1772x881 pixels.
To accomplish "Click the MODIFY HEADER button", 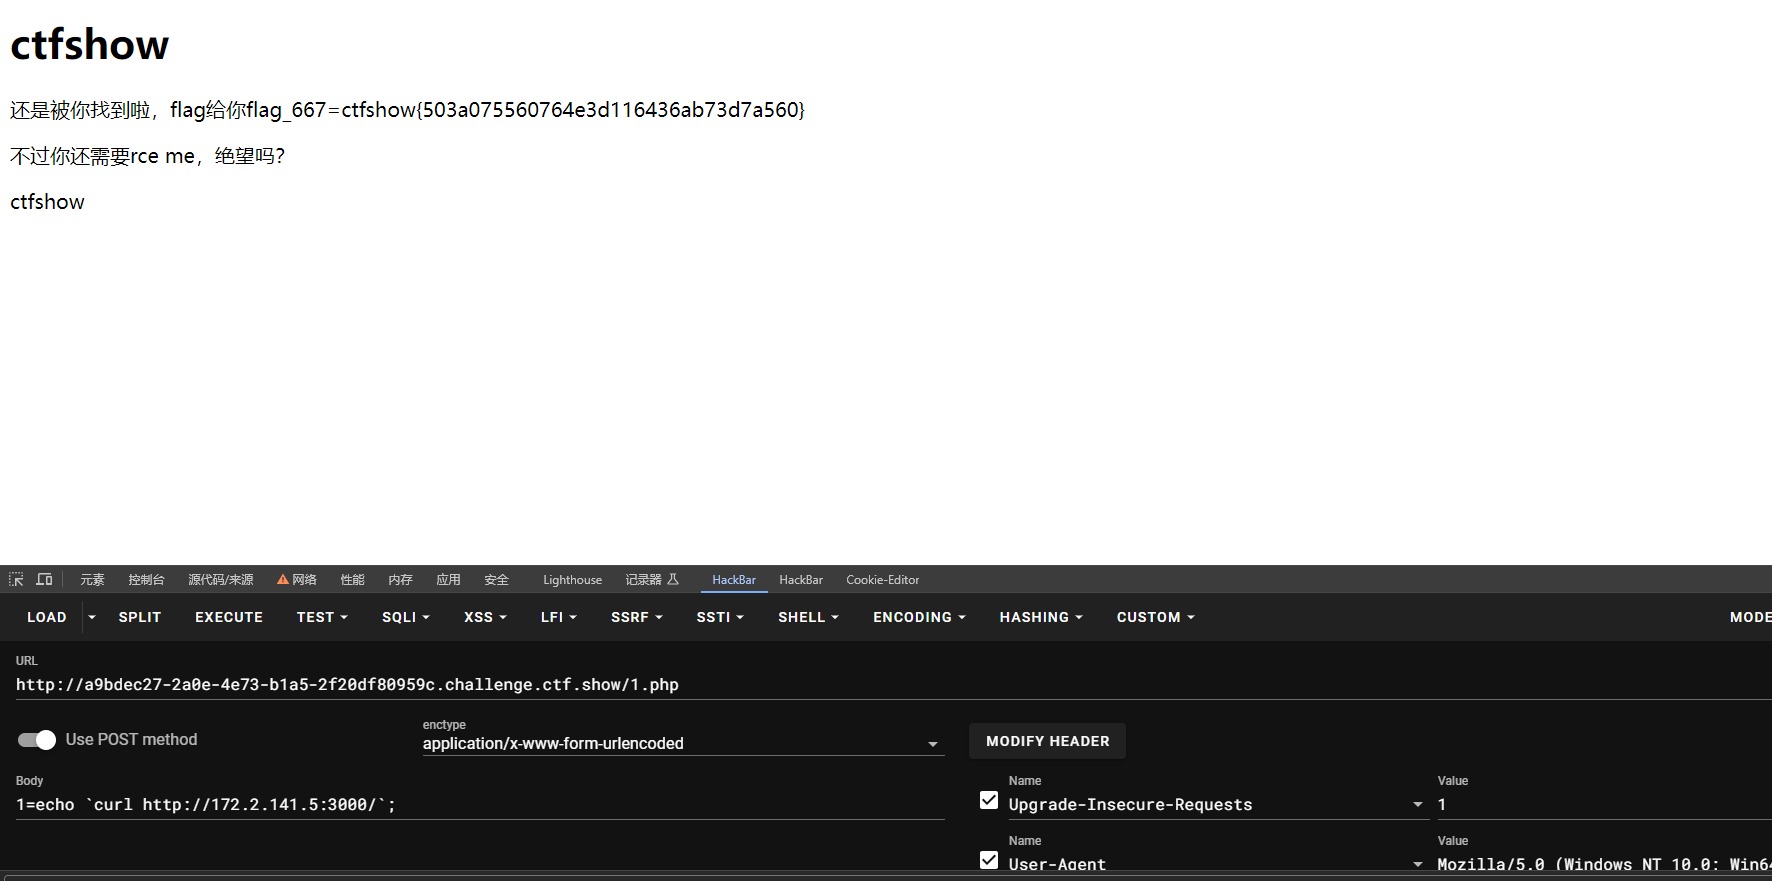I will (x=1047, y=741).
